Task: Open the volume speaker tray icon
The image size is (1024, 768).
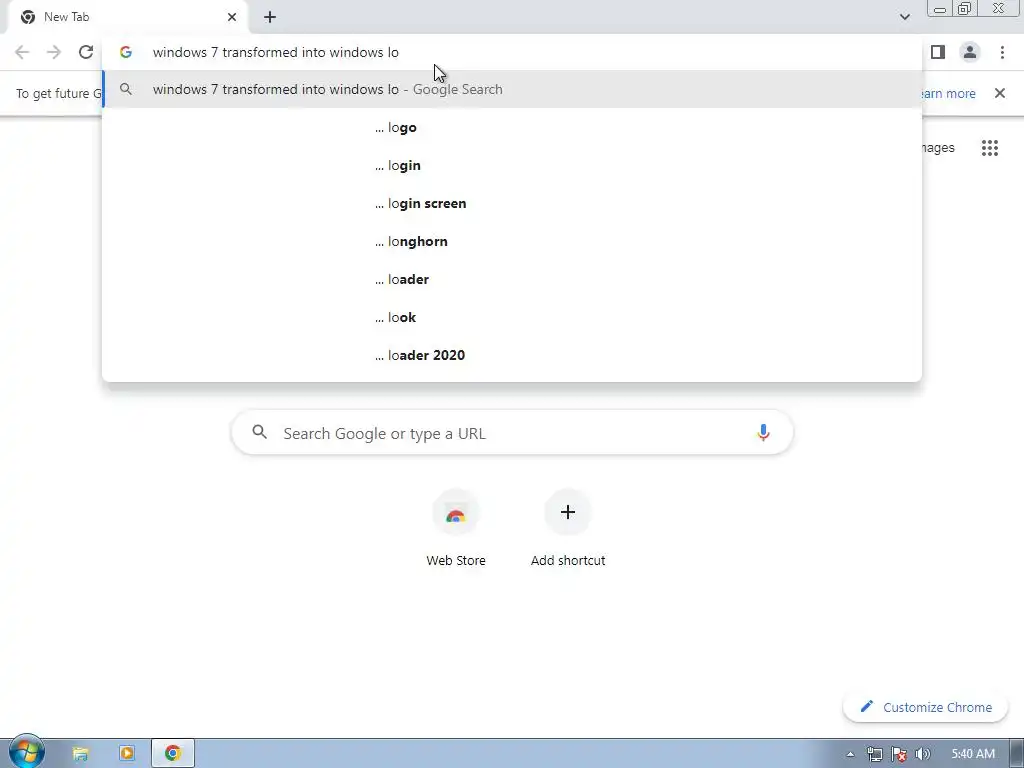Action: (x=923, y=754)
